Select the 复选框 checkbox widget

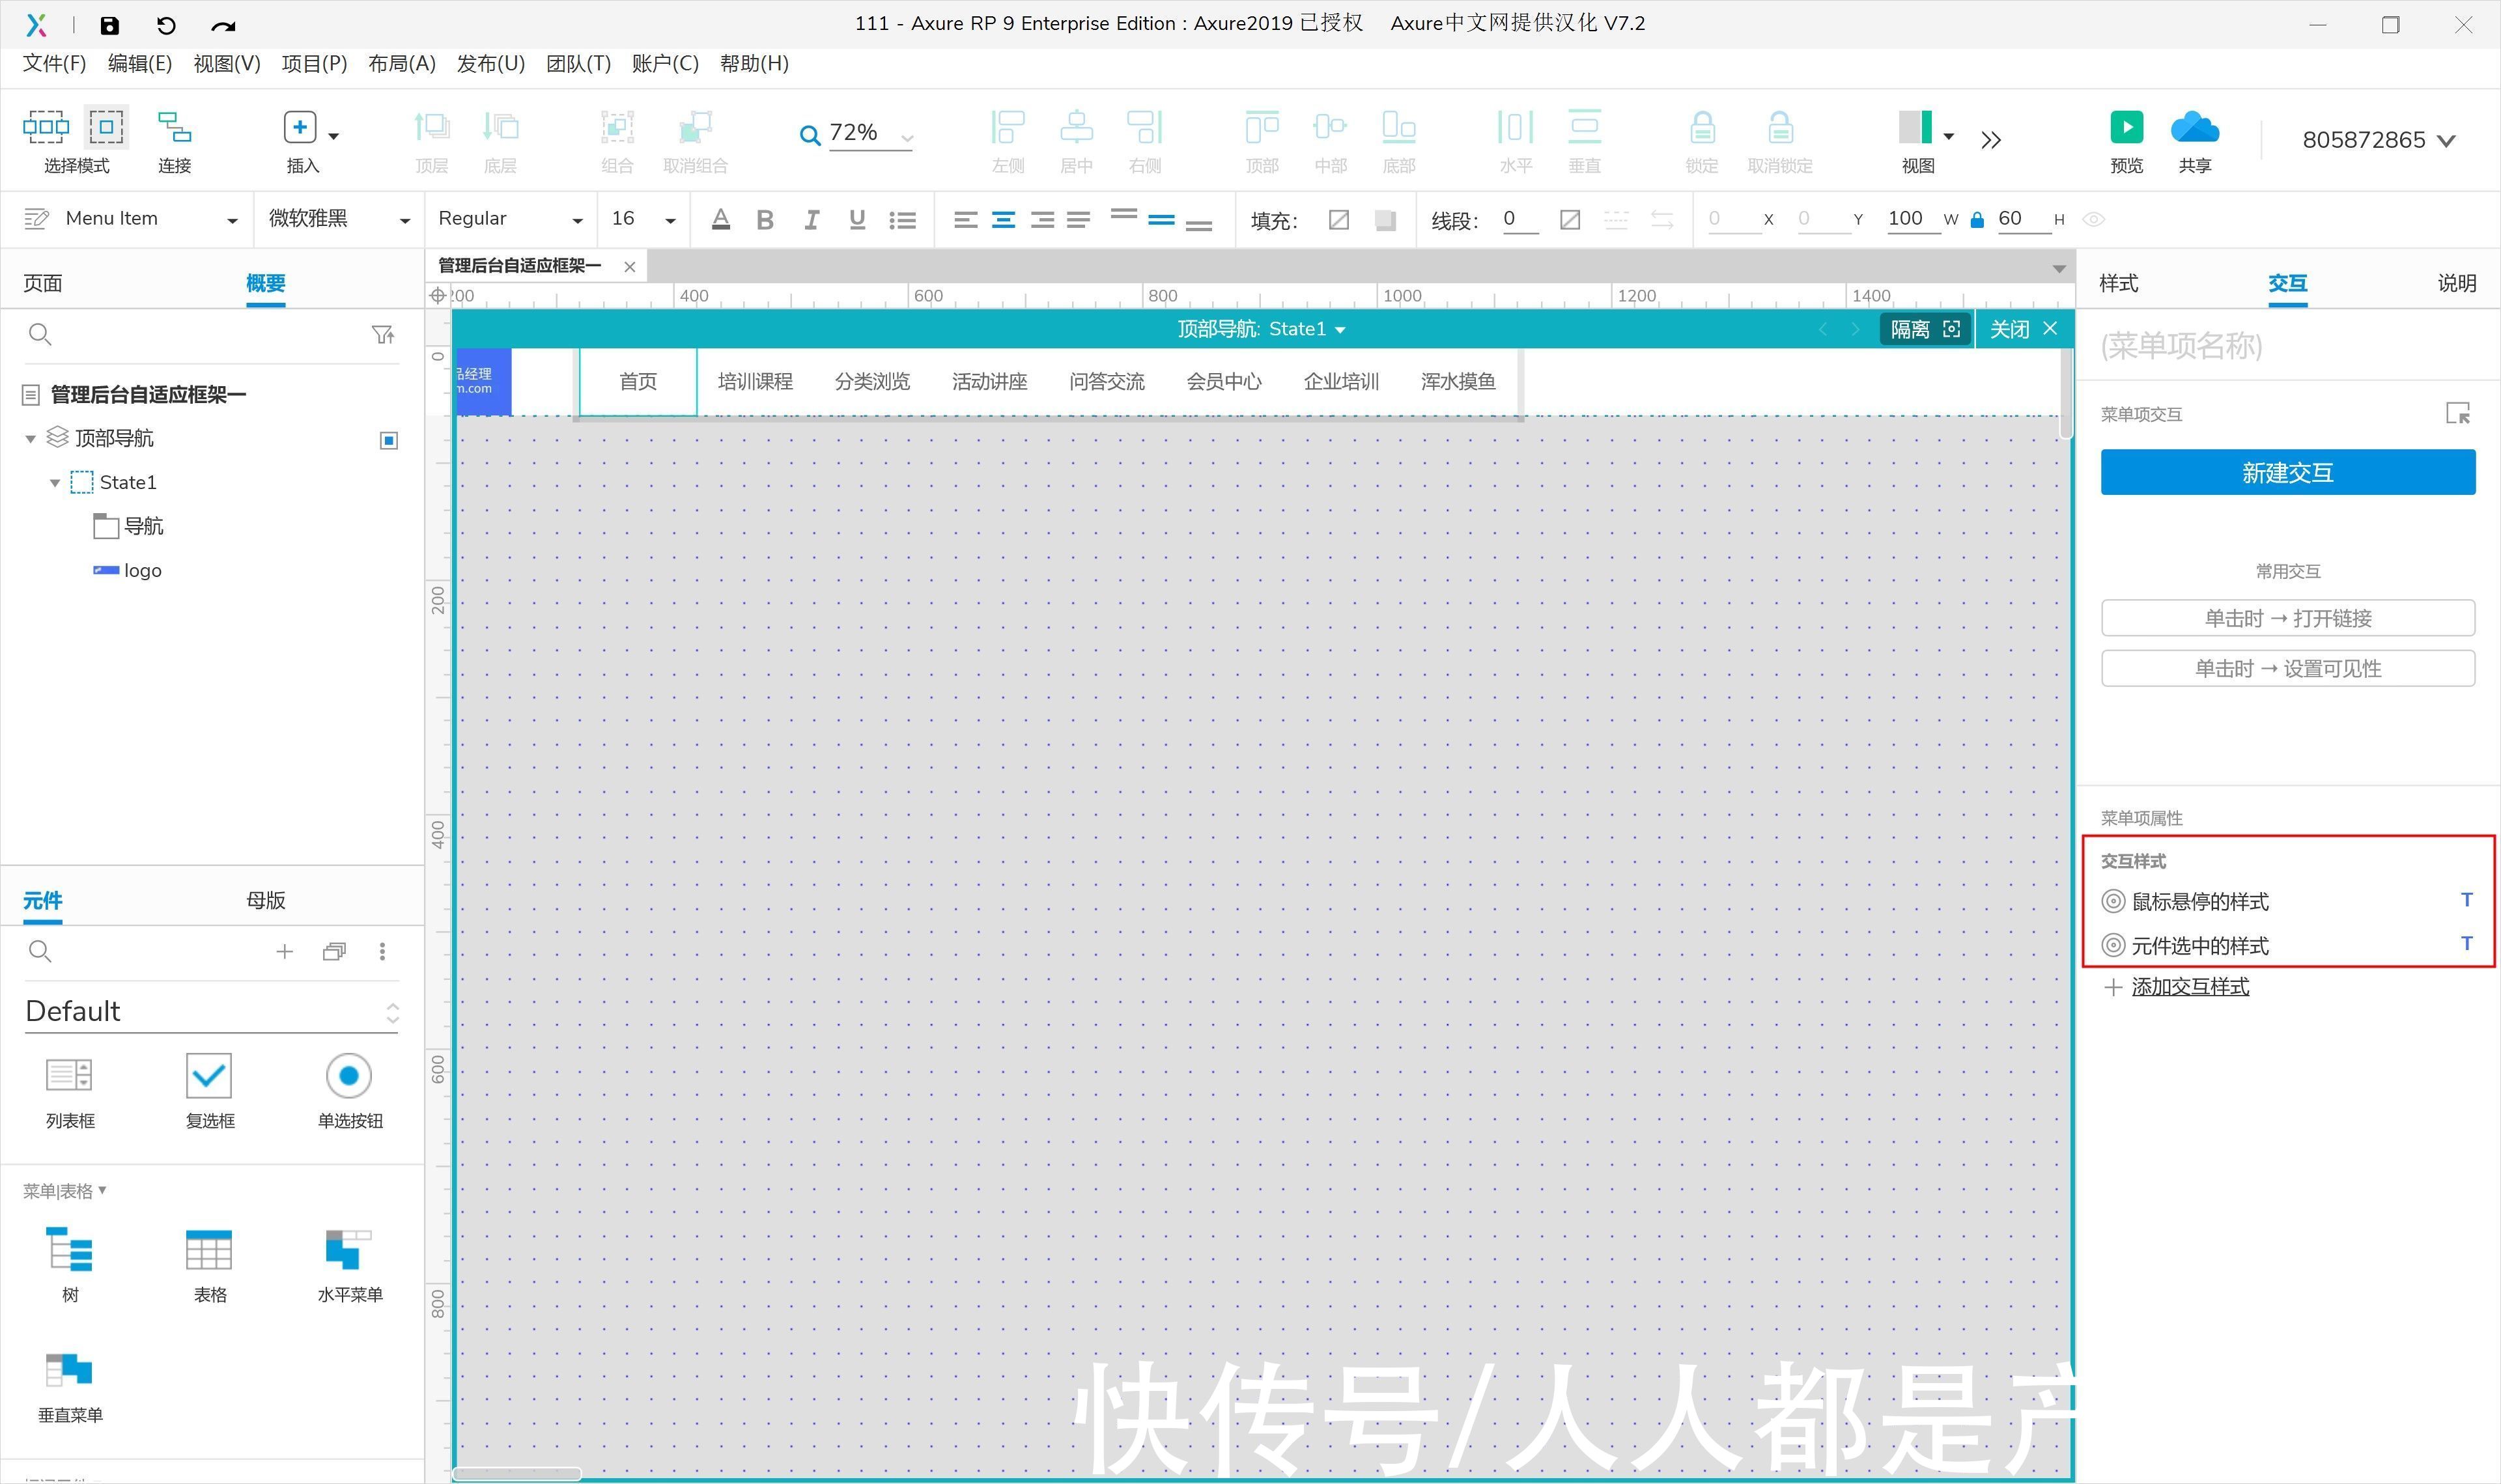click(x=209, y=1076)
